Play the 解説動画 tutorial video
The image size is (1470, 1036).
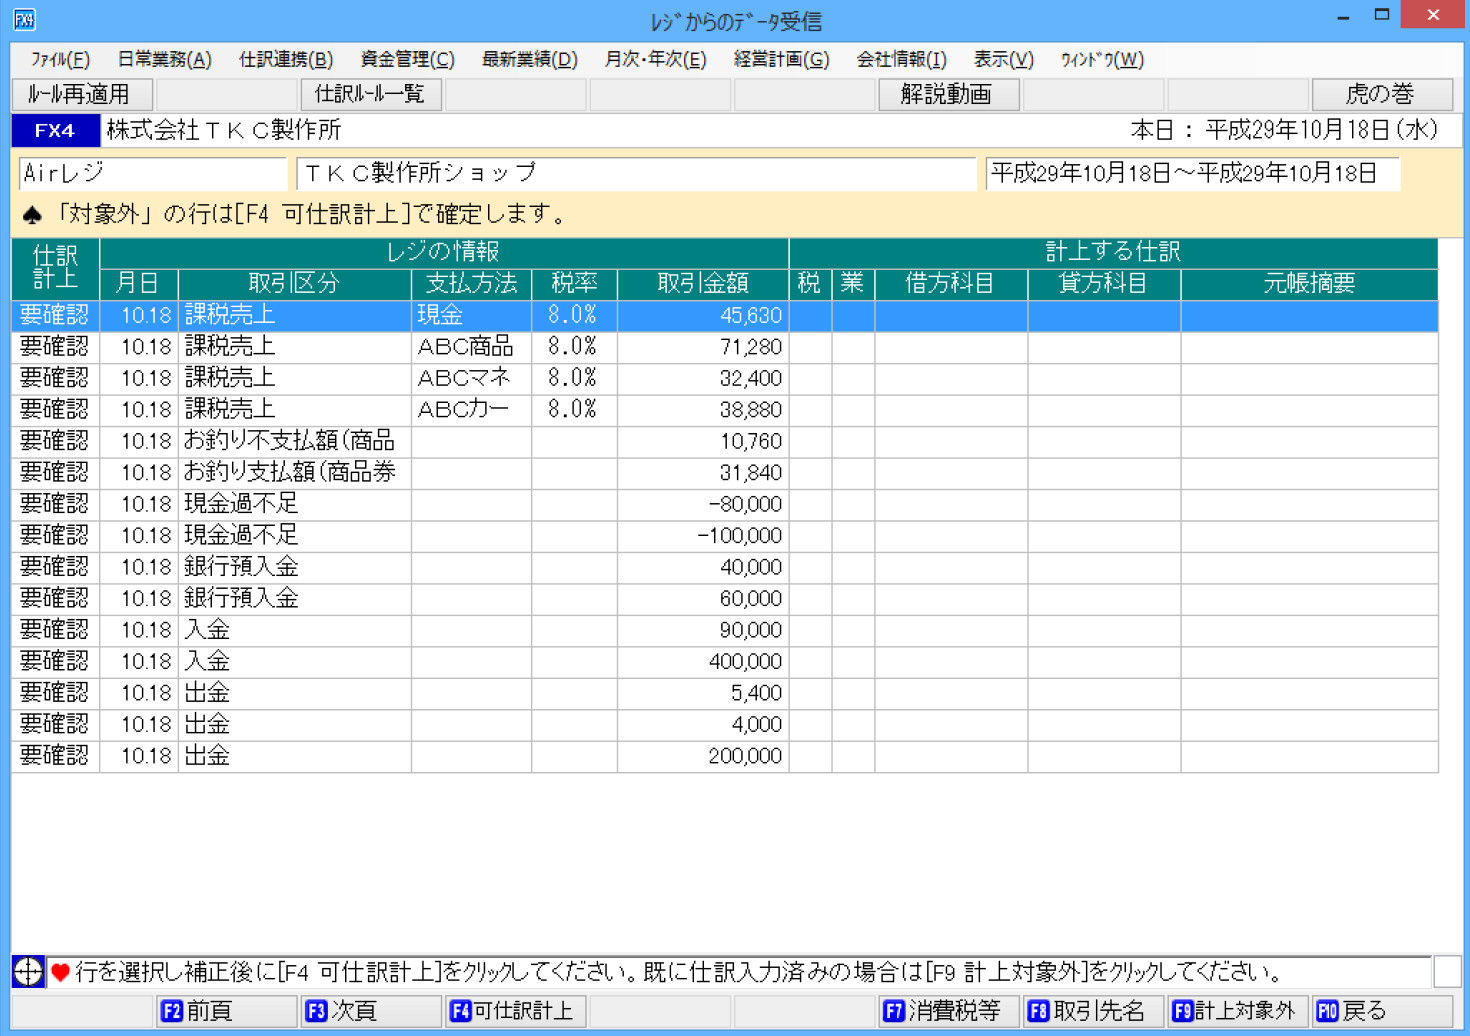point(947,94)
